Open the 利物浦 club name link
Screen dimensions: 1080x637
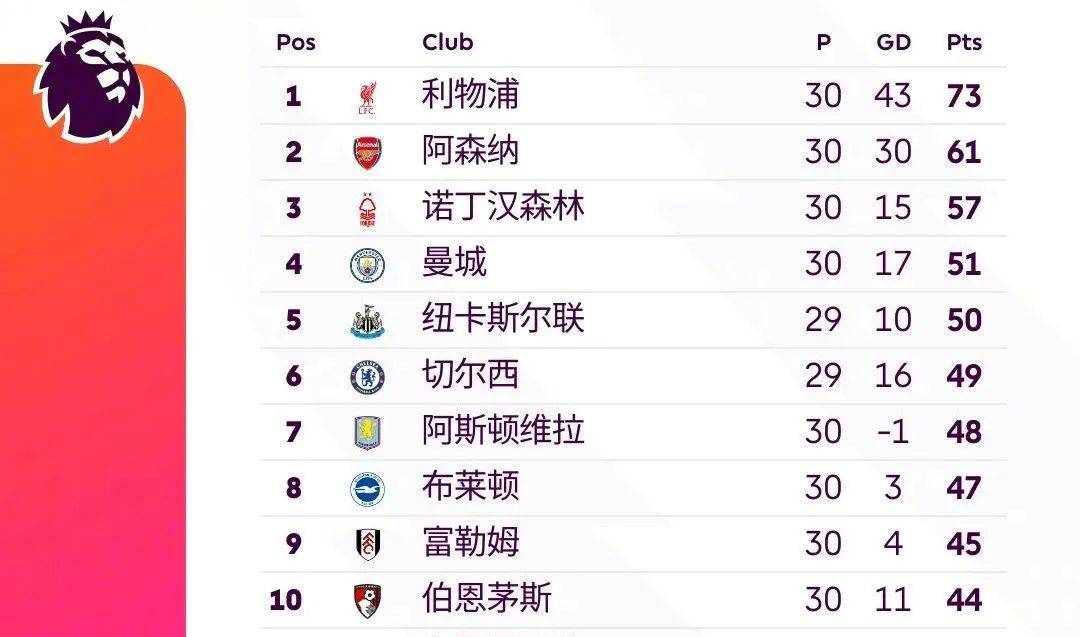(x=470, y=96)
